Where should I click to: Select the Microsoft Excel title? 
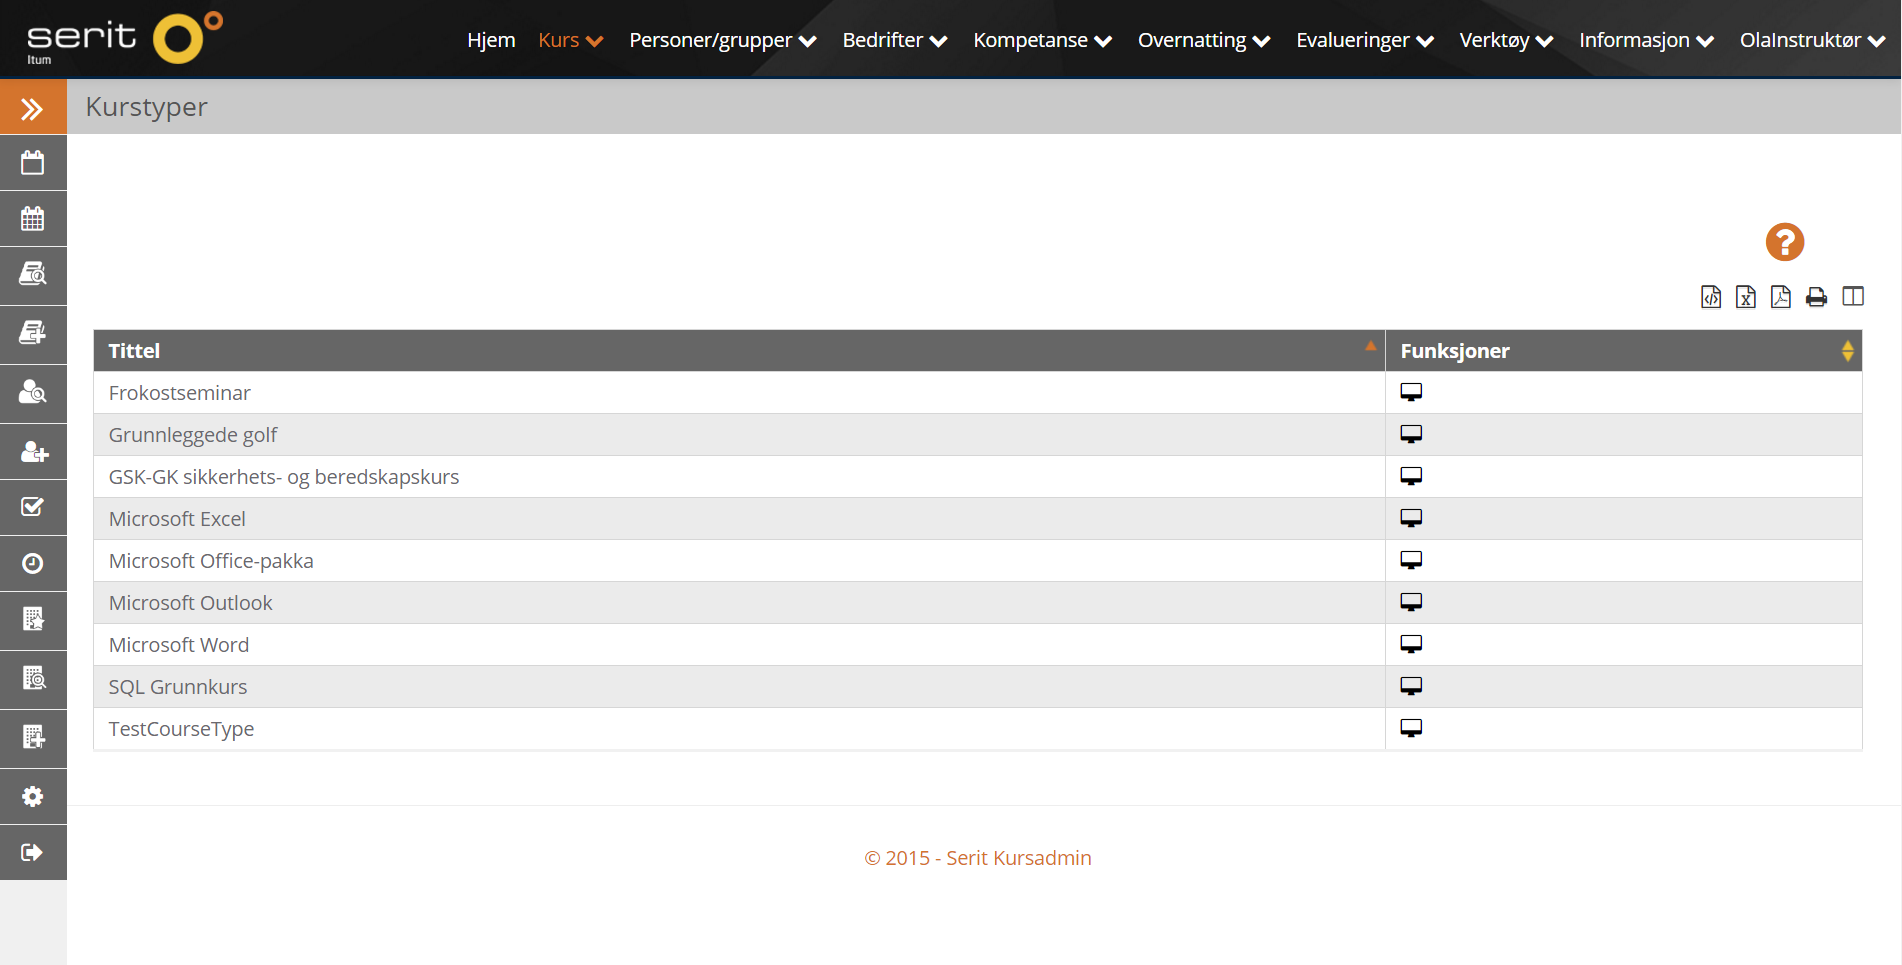177,519
